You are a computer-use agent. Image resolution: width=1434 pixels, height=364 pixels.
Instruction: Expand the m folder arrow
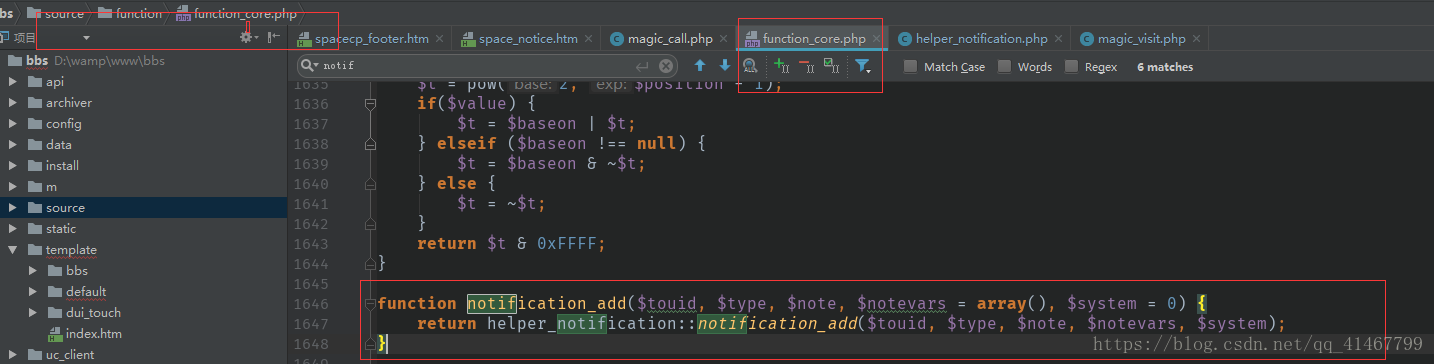[13, 187]
